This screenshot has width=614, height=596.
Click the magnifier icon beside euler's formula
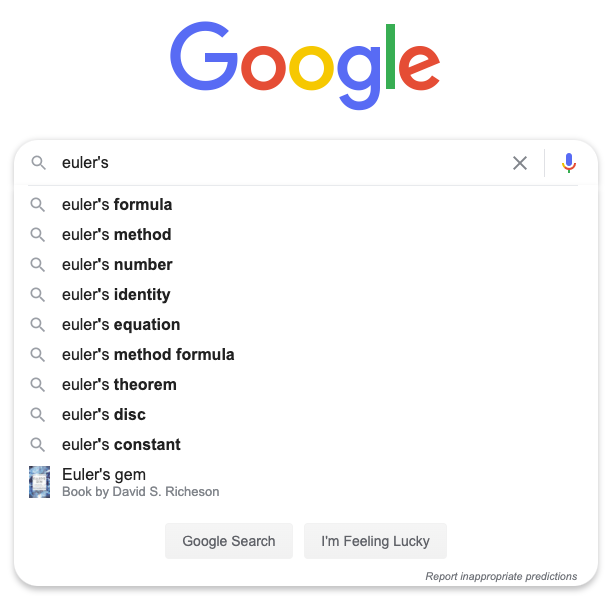(x=38, y=204)
